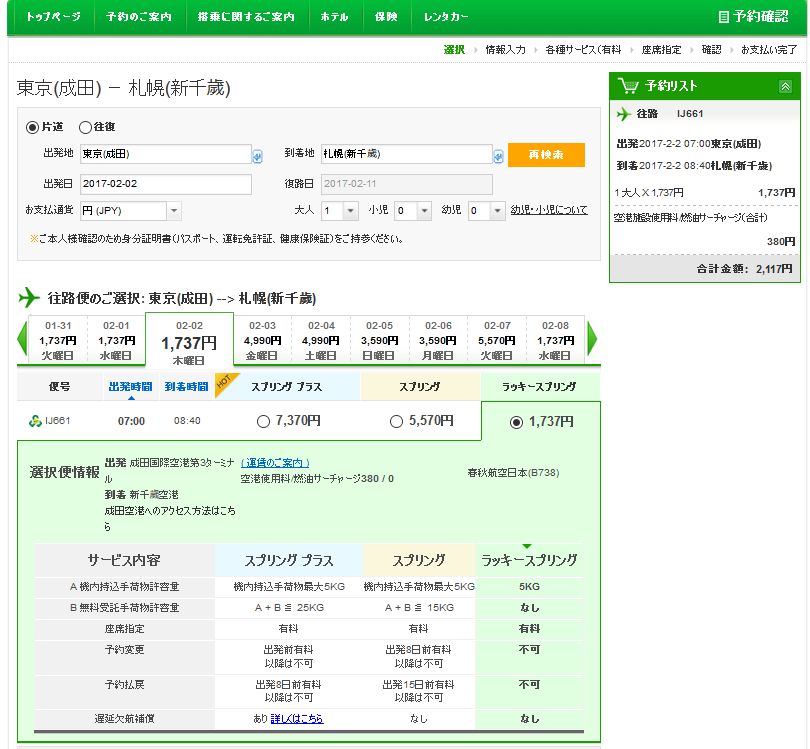The height and width of the screenshot is (749, 810).
Task: Select the 02-03 金曜日 date tab
Action: click(x=262, y=340)
